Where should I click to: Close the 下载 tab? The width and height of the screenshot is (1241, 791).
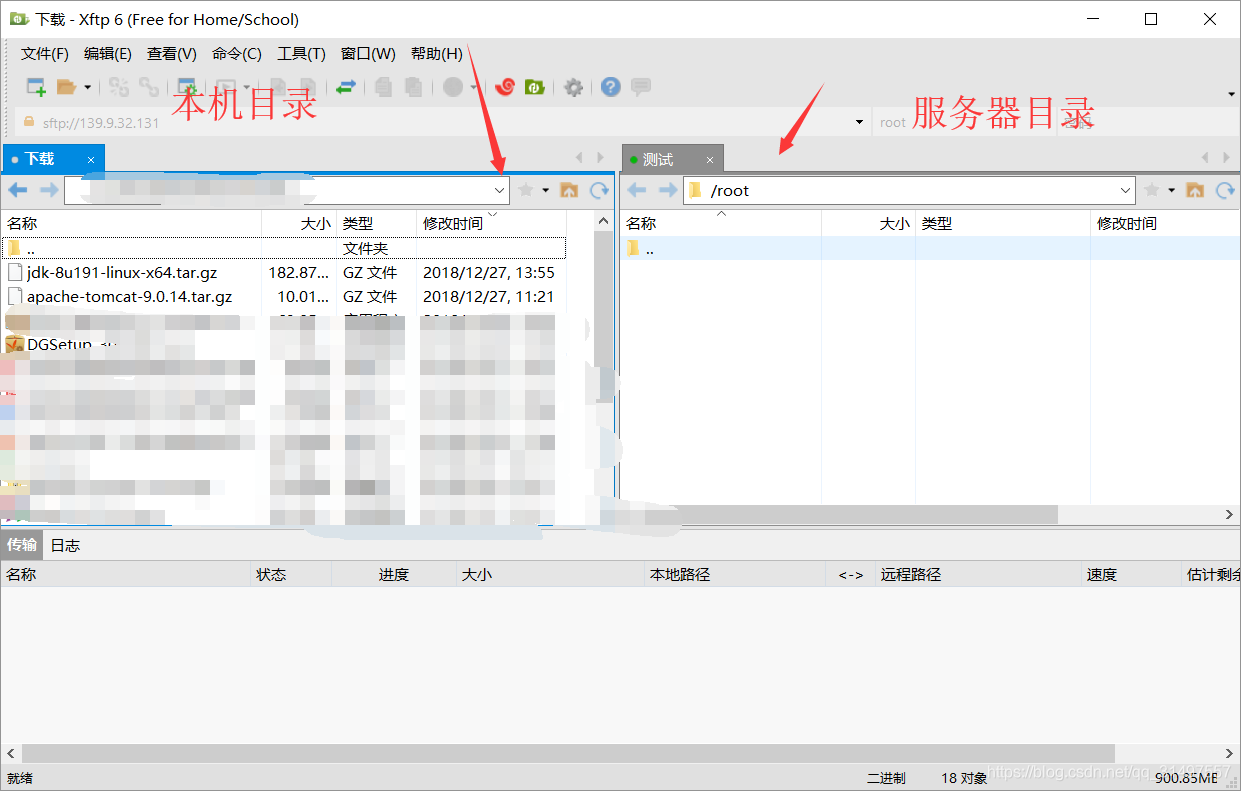click(91, 159)
